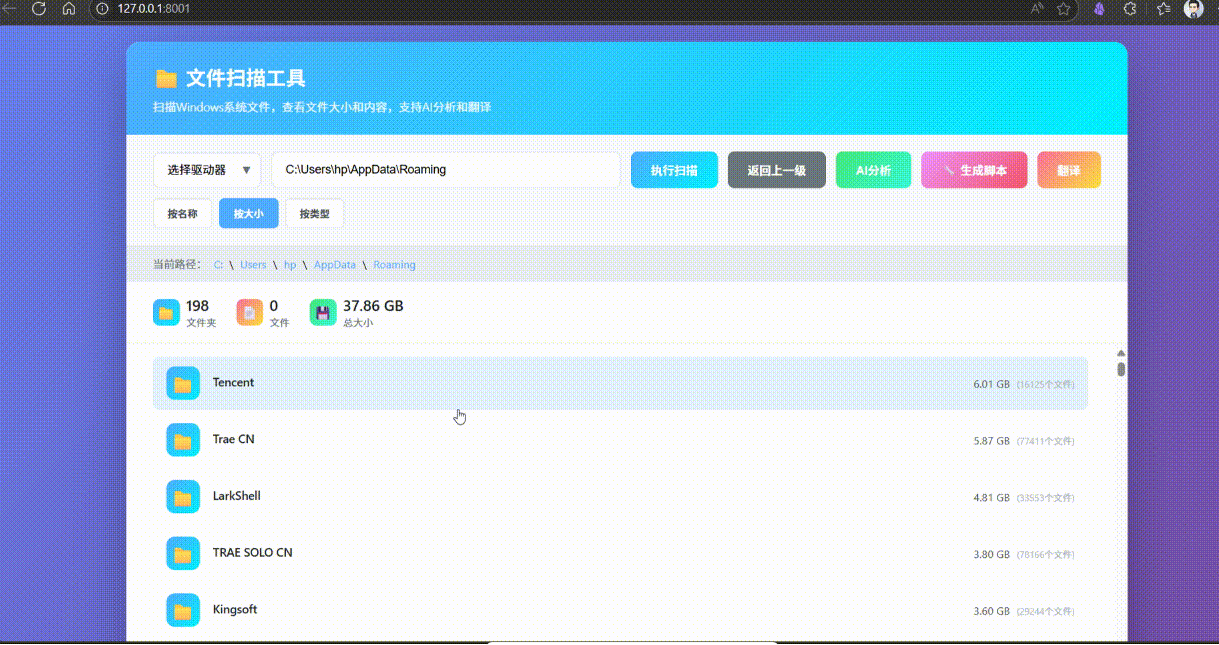Screen dimensions: 1219x645
Task: Click the 6.01 GB size value
Action: [x=991, y=384]
